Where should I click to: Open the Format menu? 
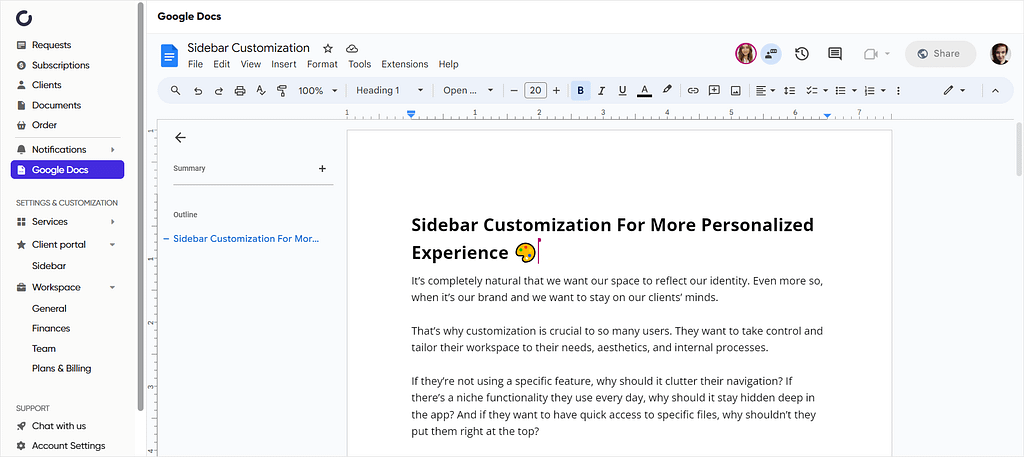[x=323, y=64]
